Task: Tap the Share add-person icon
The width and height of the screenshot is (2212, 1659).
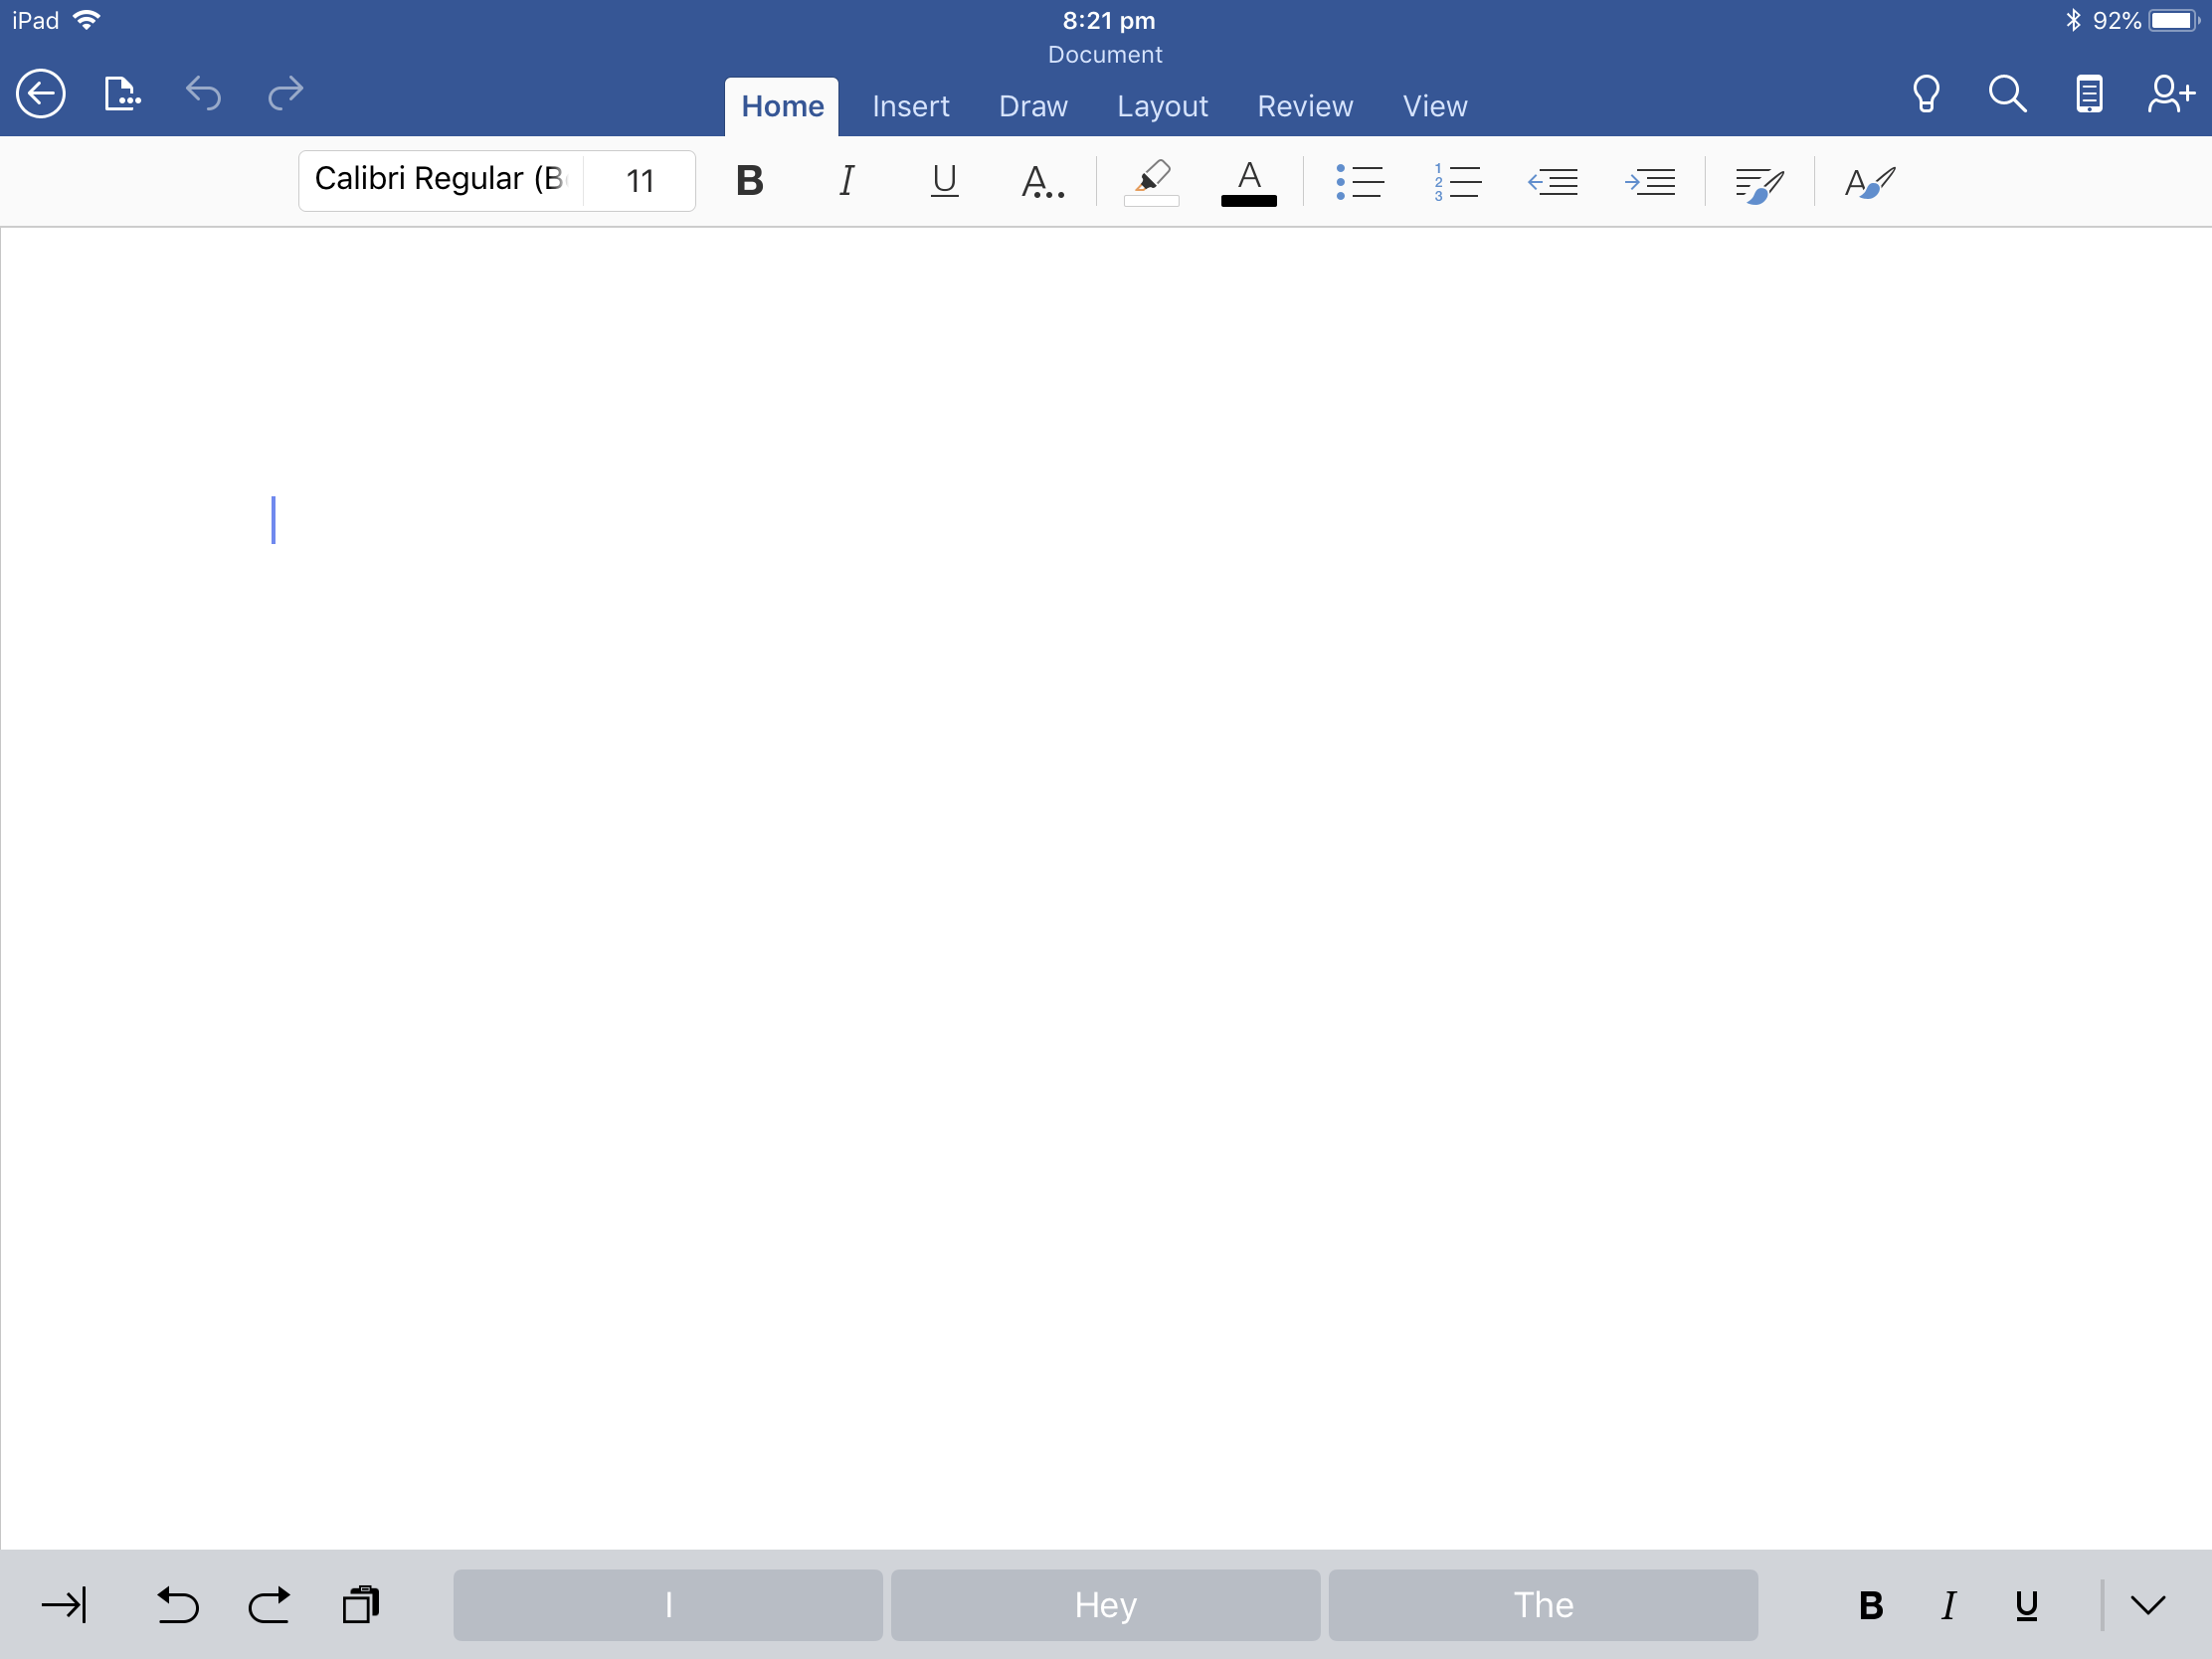Action: click(2170, 94)
